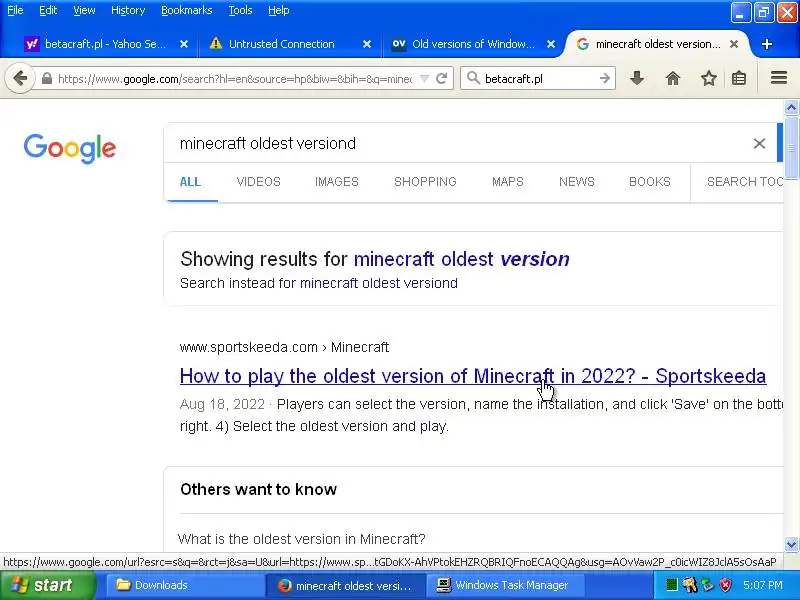Show bookmarks list icon
This screenshot has width=800, height=600.
click(x=739, y=78)
